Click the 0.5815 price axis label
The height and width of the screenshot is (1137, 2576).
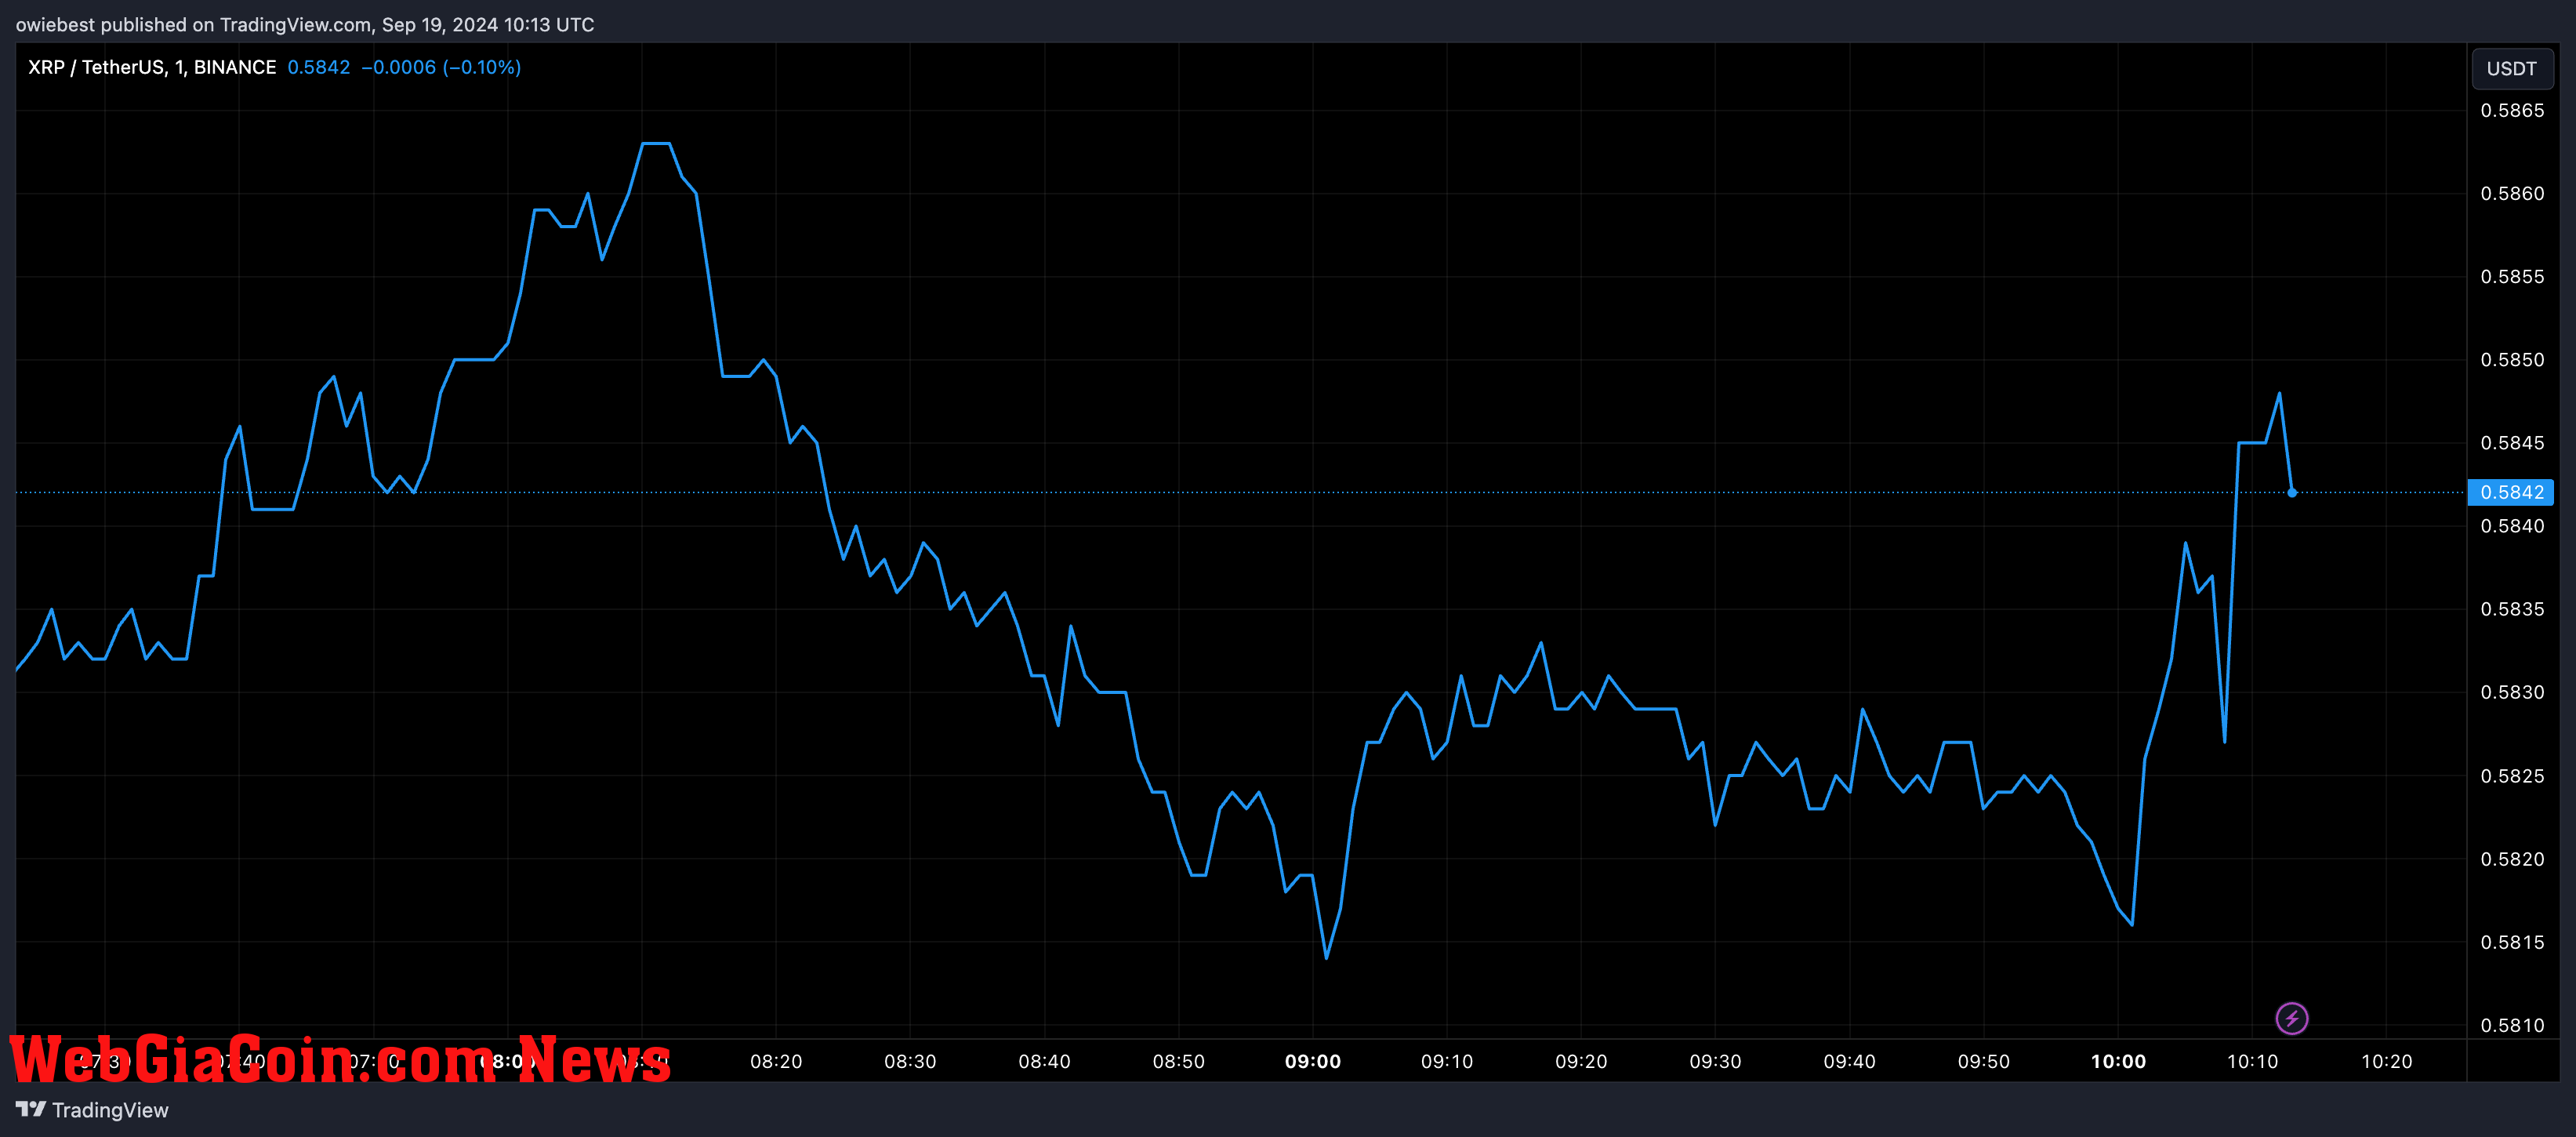click(2512, 942)
